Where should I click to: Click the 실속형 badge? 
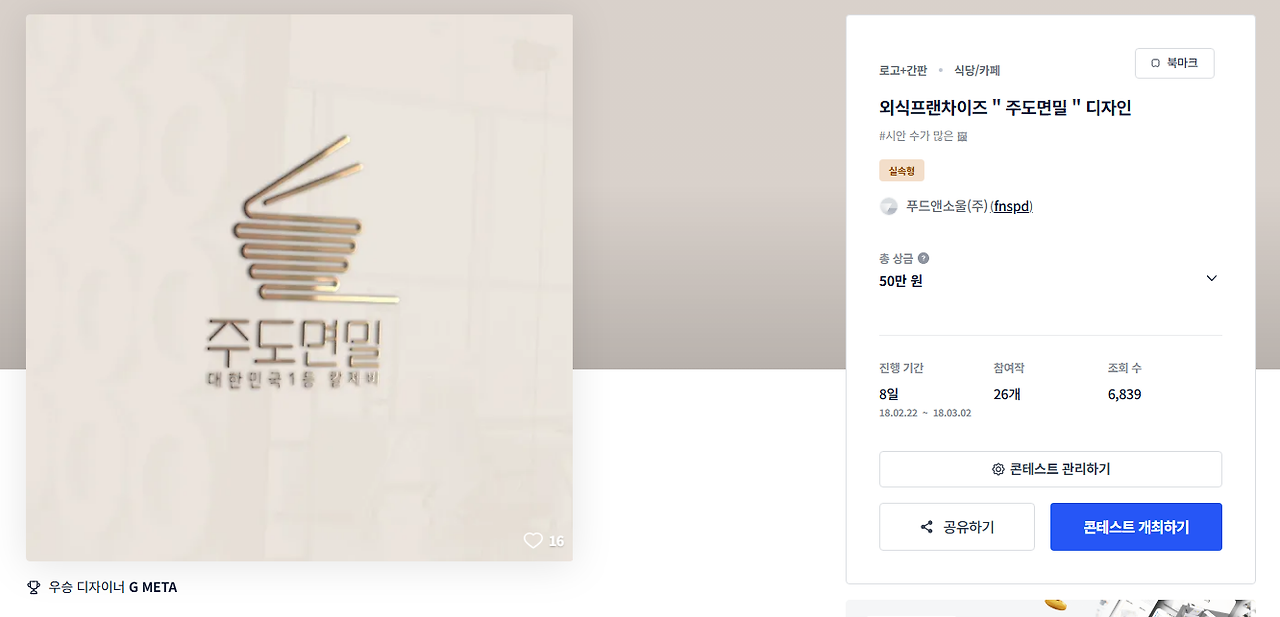[x=902, y=171]
